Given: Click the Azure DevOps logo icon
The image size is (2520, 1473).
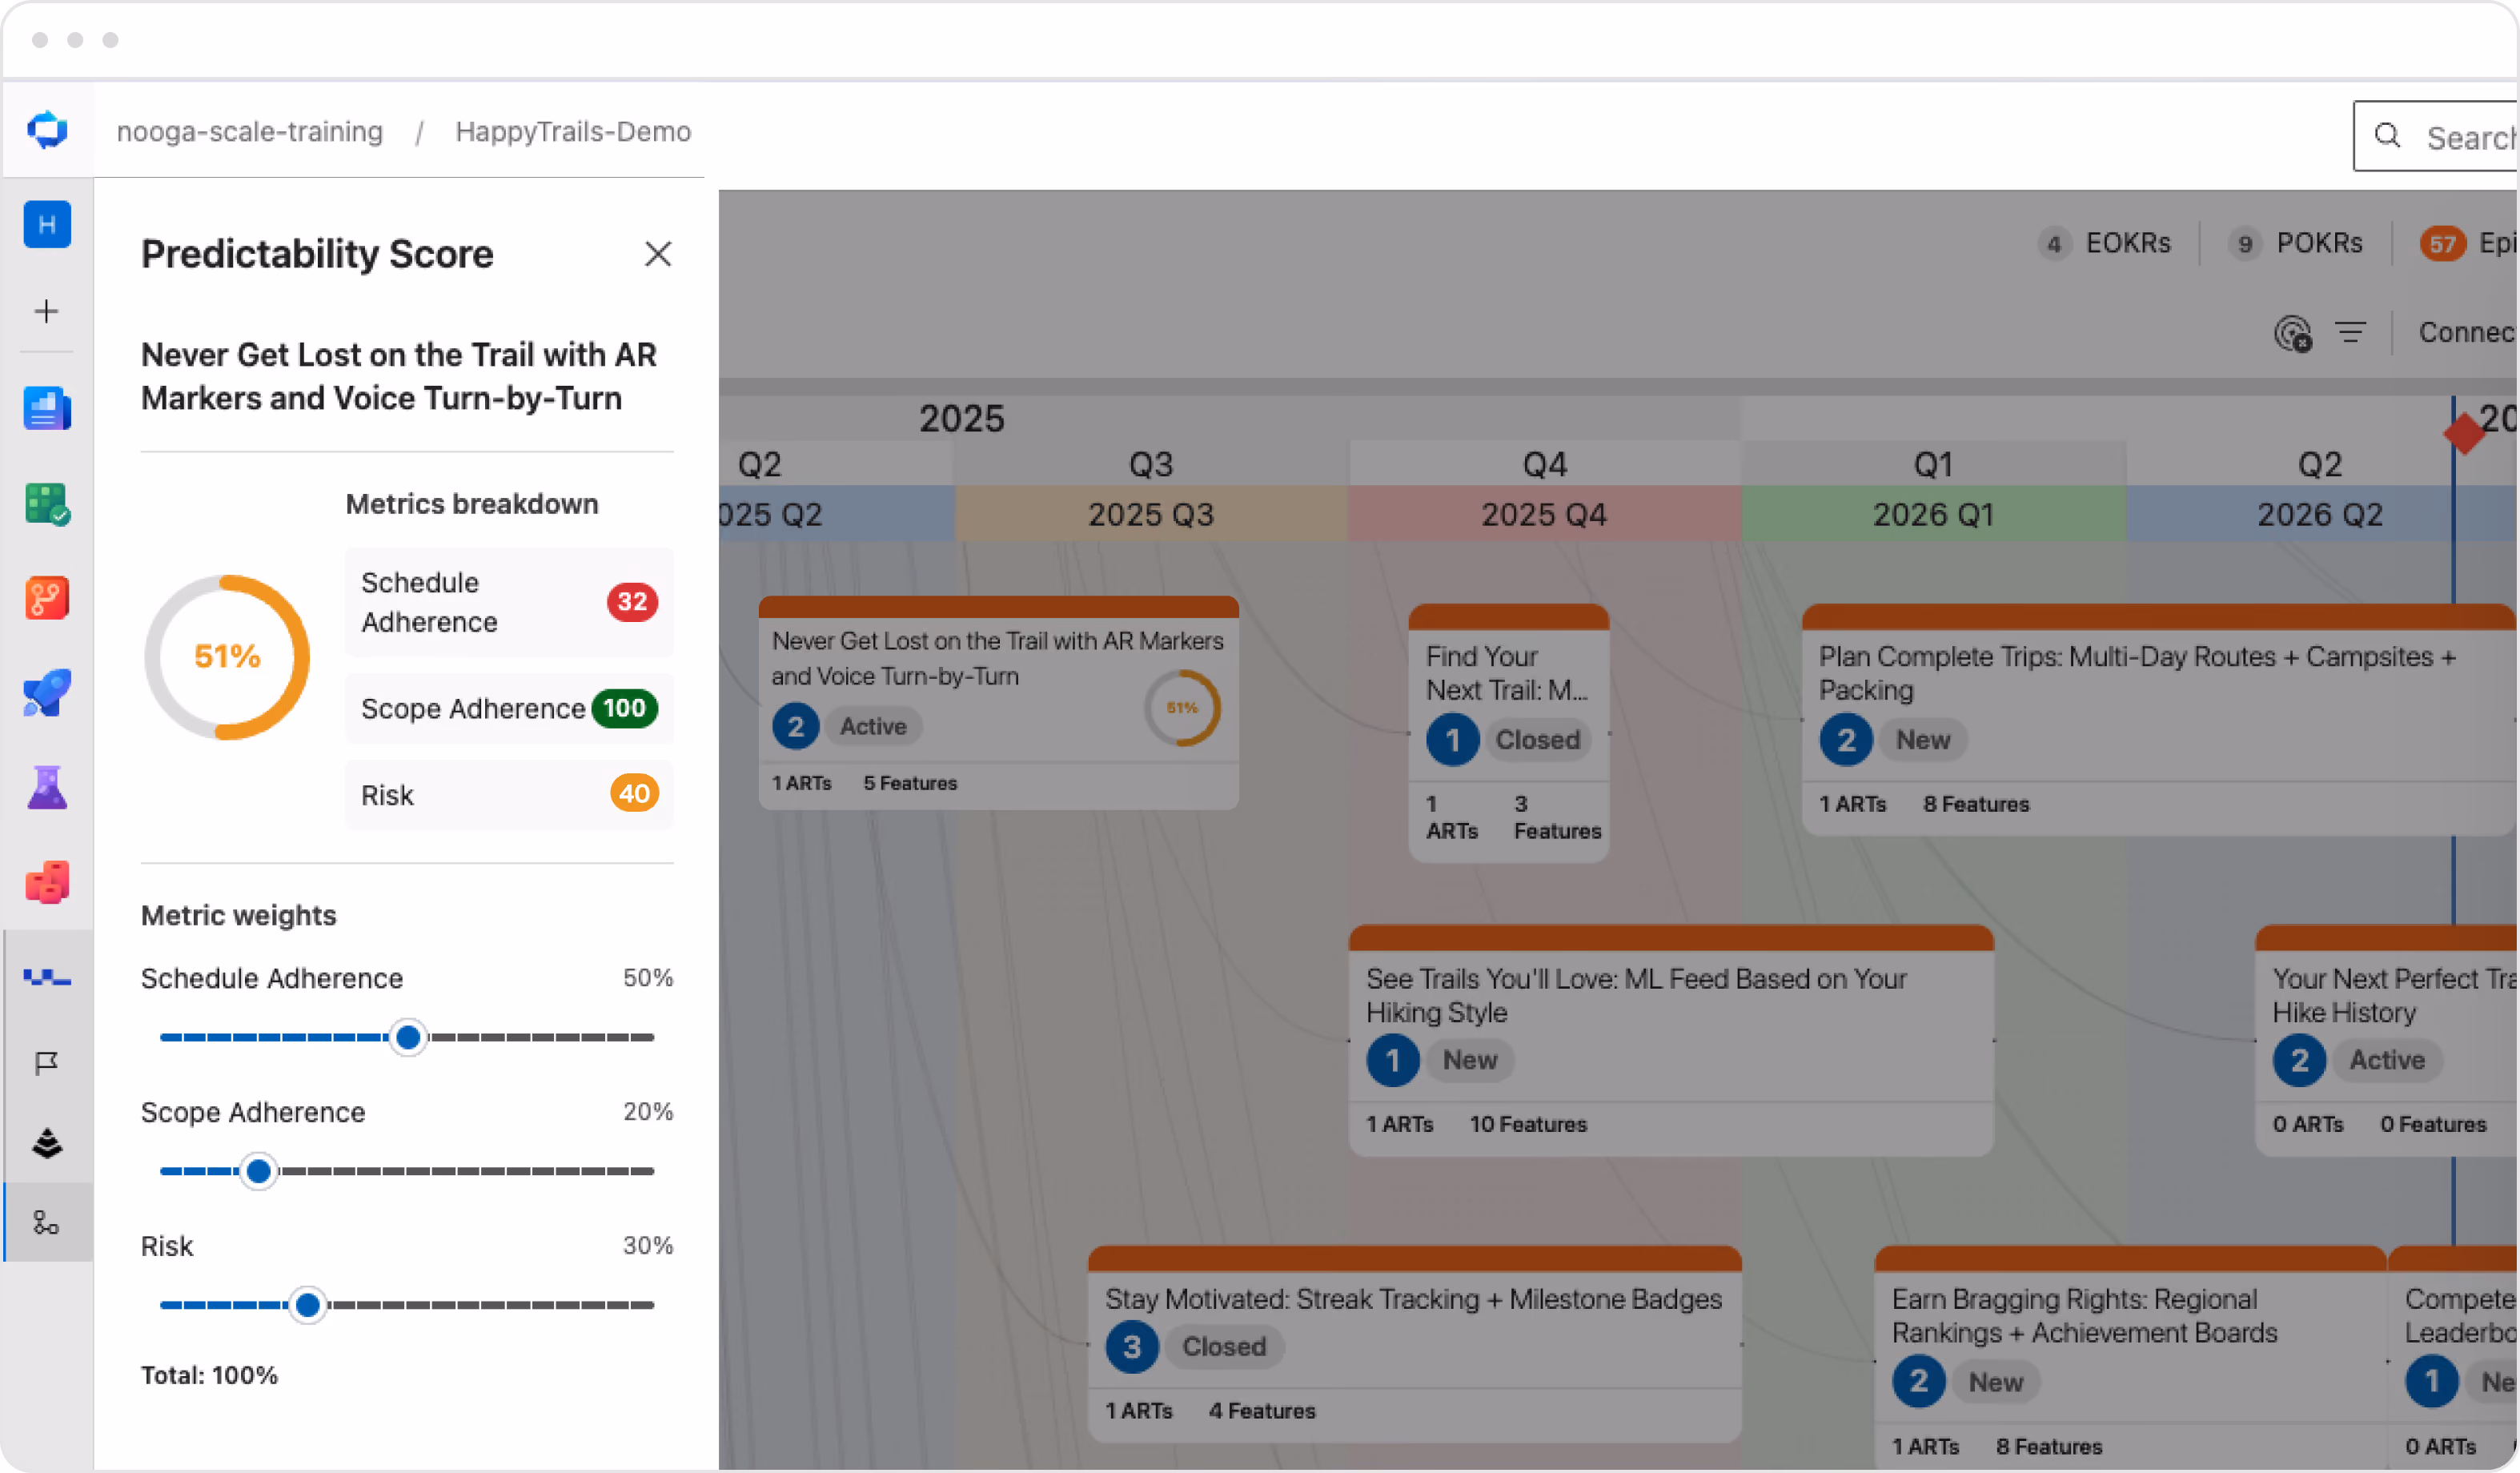Looking at the screenshot, I should [x=47, y=130].
